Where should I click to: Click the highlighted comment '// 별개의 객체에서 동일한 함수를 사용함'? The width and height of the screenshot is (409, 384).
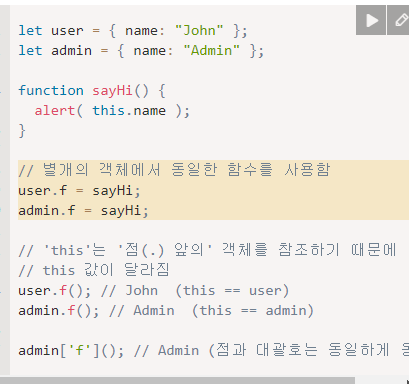click(x=174, y=170)
